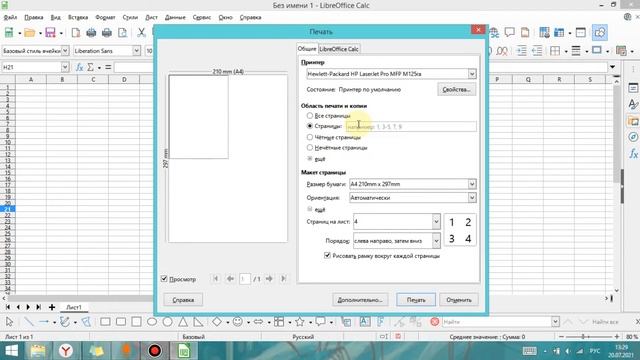Click the Insert comment speech bubble icon
Screen dimensions: 640x360
click(509, 32)
